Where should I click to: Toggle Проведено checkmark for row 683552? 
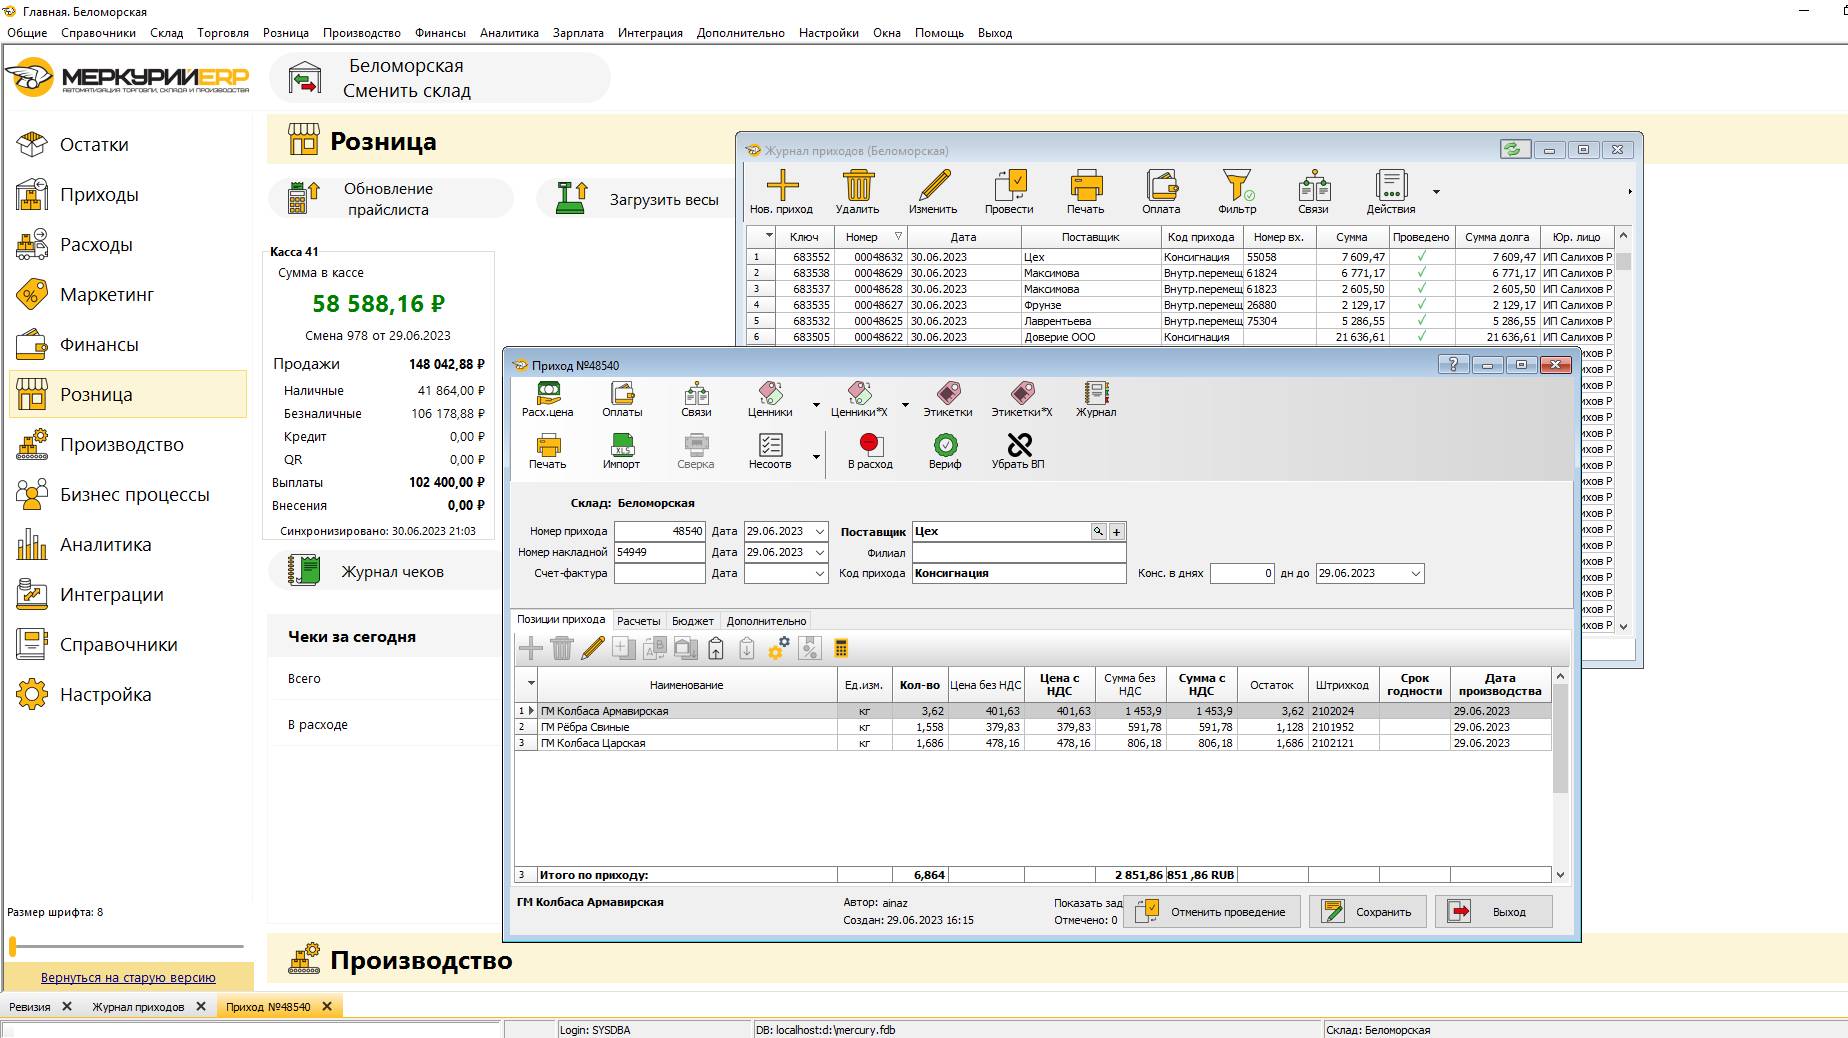[1421, 257]
